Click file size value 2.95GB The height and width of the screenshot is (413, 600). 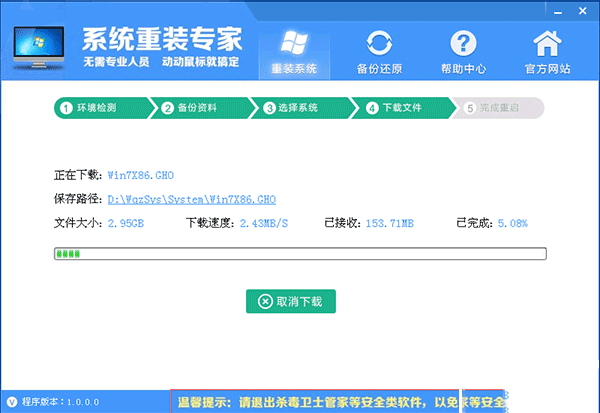pyautogui.click(x=126, y=223)
